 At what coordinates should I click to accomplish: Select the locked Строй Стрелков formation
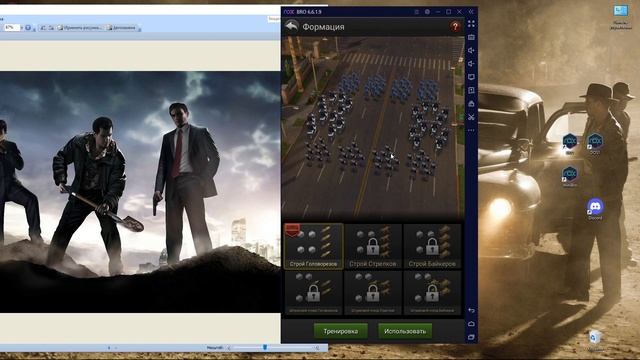click(x=373, y=246)
